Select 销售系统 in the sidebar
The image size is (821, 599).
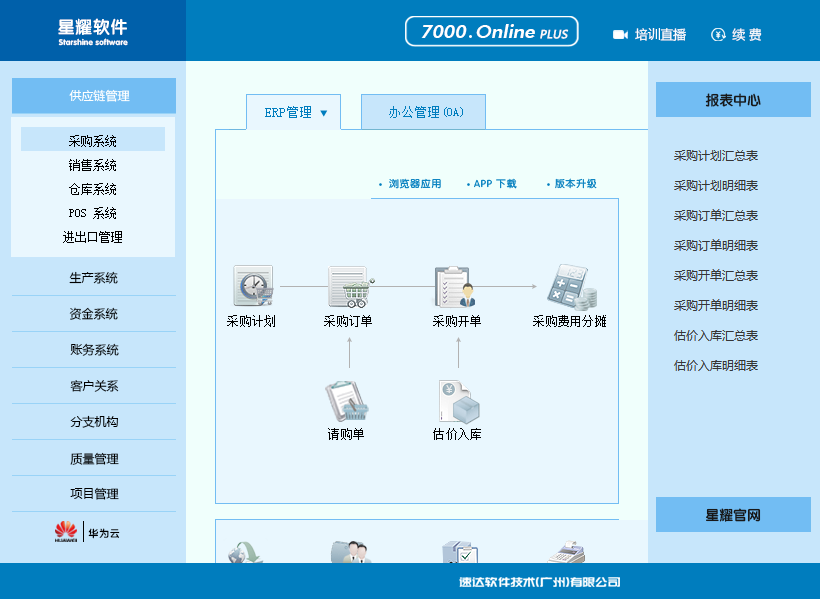[x=93, y=165]
